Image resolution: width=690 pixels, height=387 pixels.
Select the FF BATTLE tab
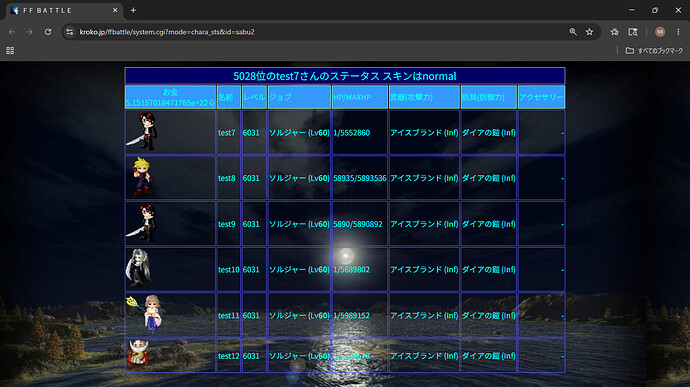pos(64,10)
